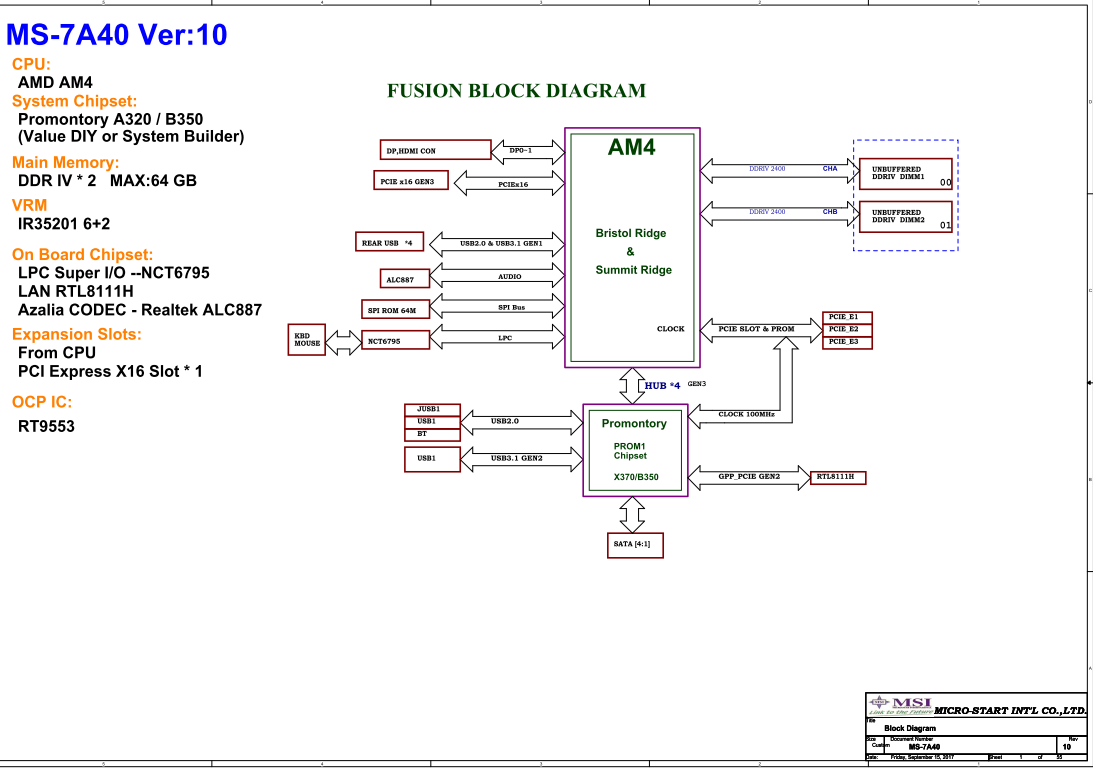Select the "BT" block
This screenshot has height=768, width=1093.
click(432, 434)
